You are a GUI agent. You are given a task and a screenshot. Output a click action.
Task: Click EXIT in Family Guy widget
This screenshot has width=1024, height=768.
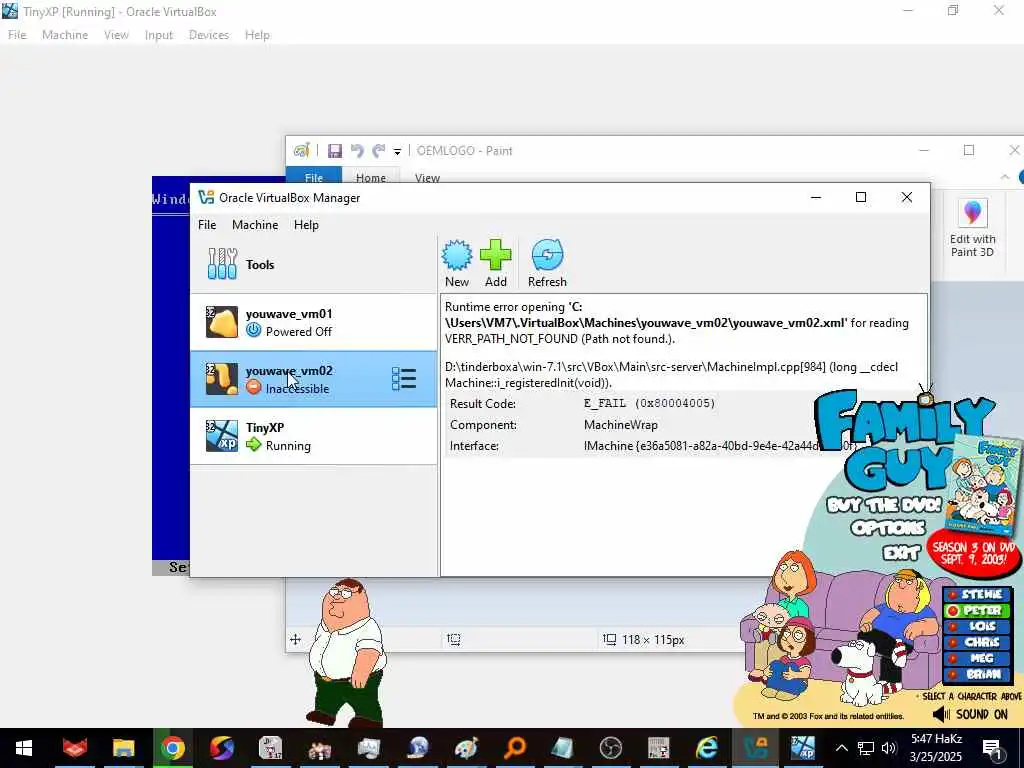(901, 554)
